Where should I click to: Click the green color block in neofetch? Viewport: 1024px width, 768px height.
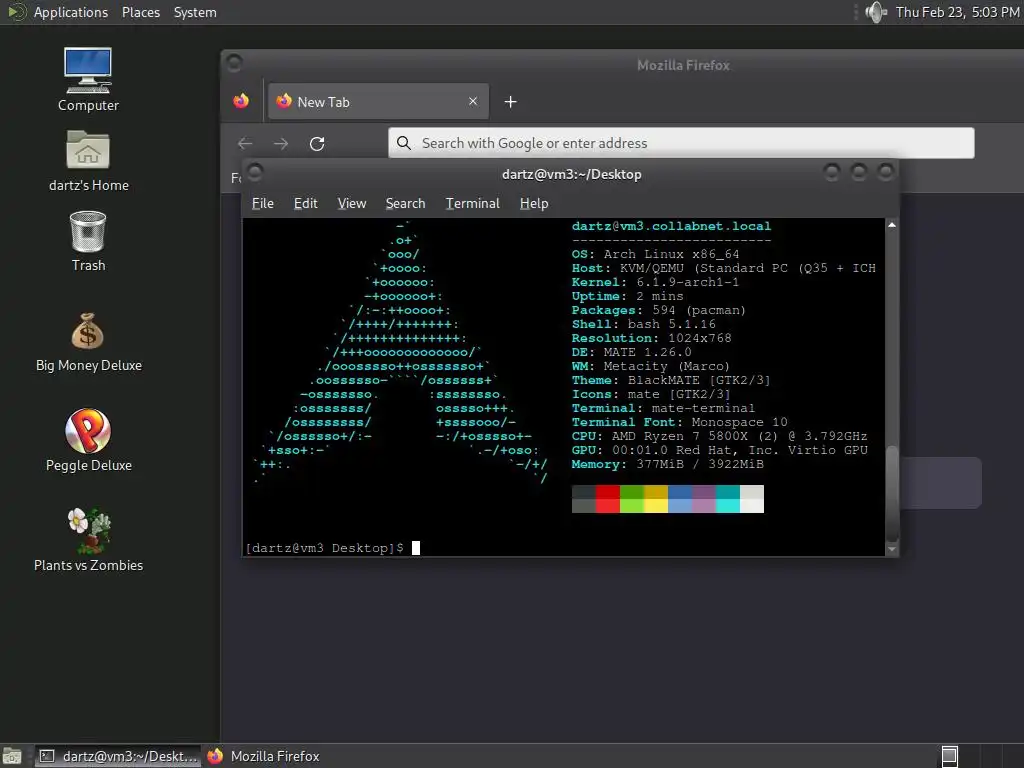click(632, 499)
